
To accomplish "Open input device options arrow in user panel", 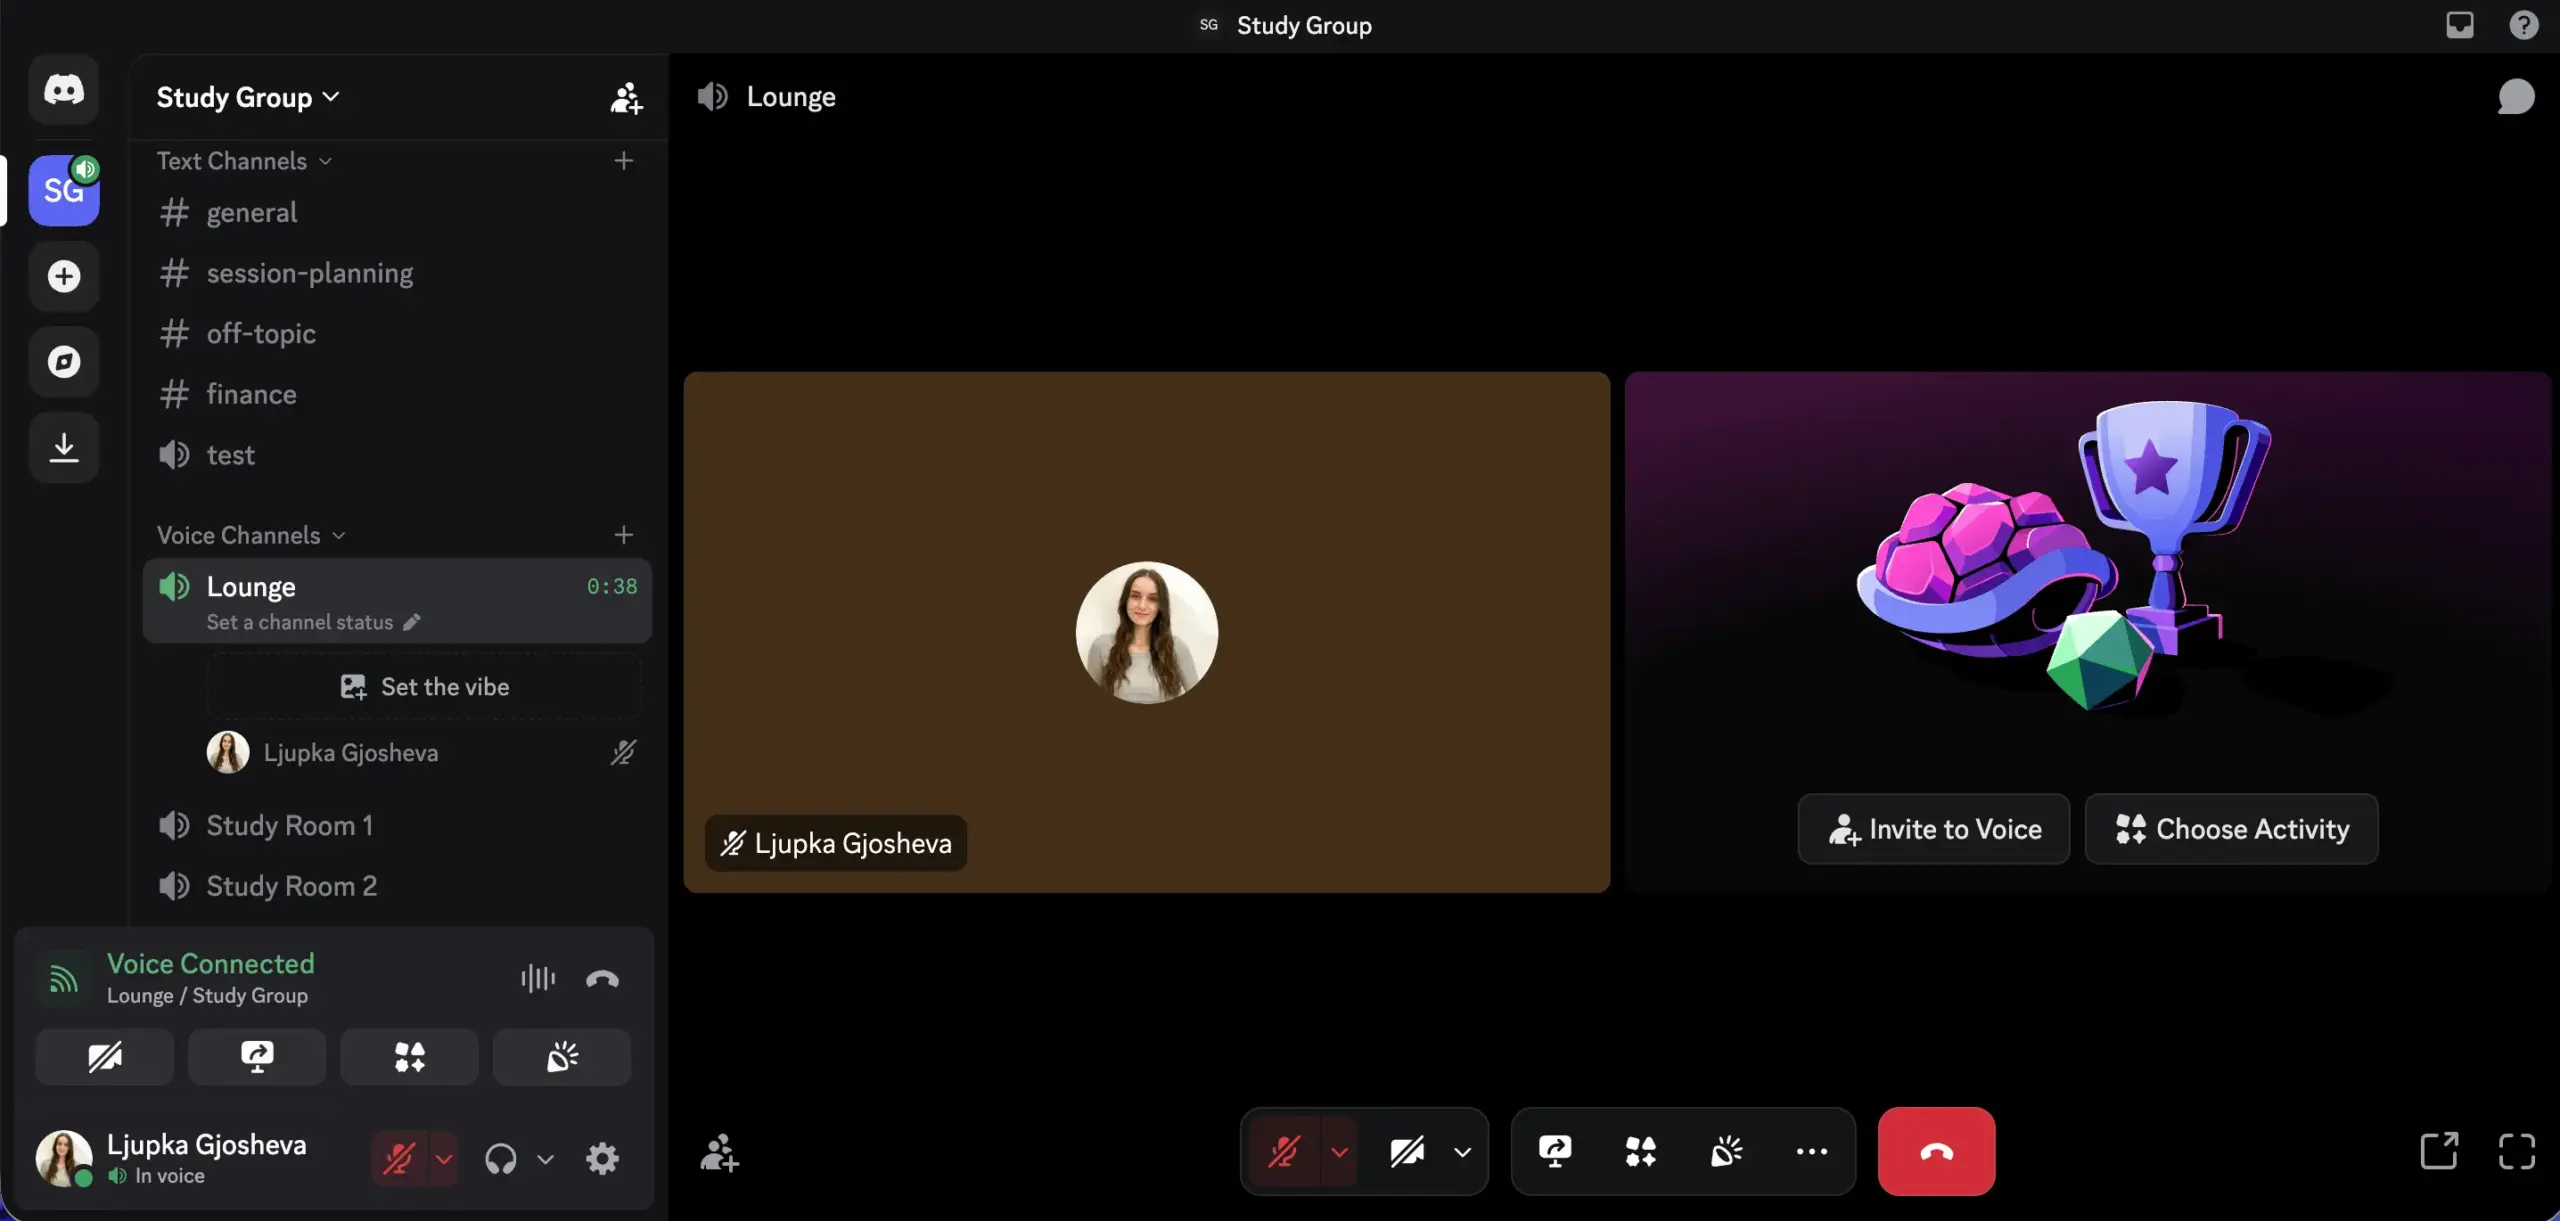I will 444,1159.
